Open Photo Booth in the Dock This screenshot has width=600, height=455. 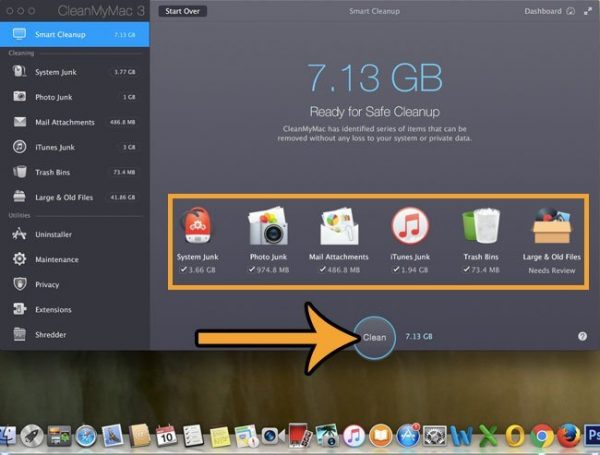click(x=300, y=435)
